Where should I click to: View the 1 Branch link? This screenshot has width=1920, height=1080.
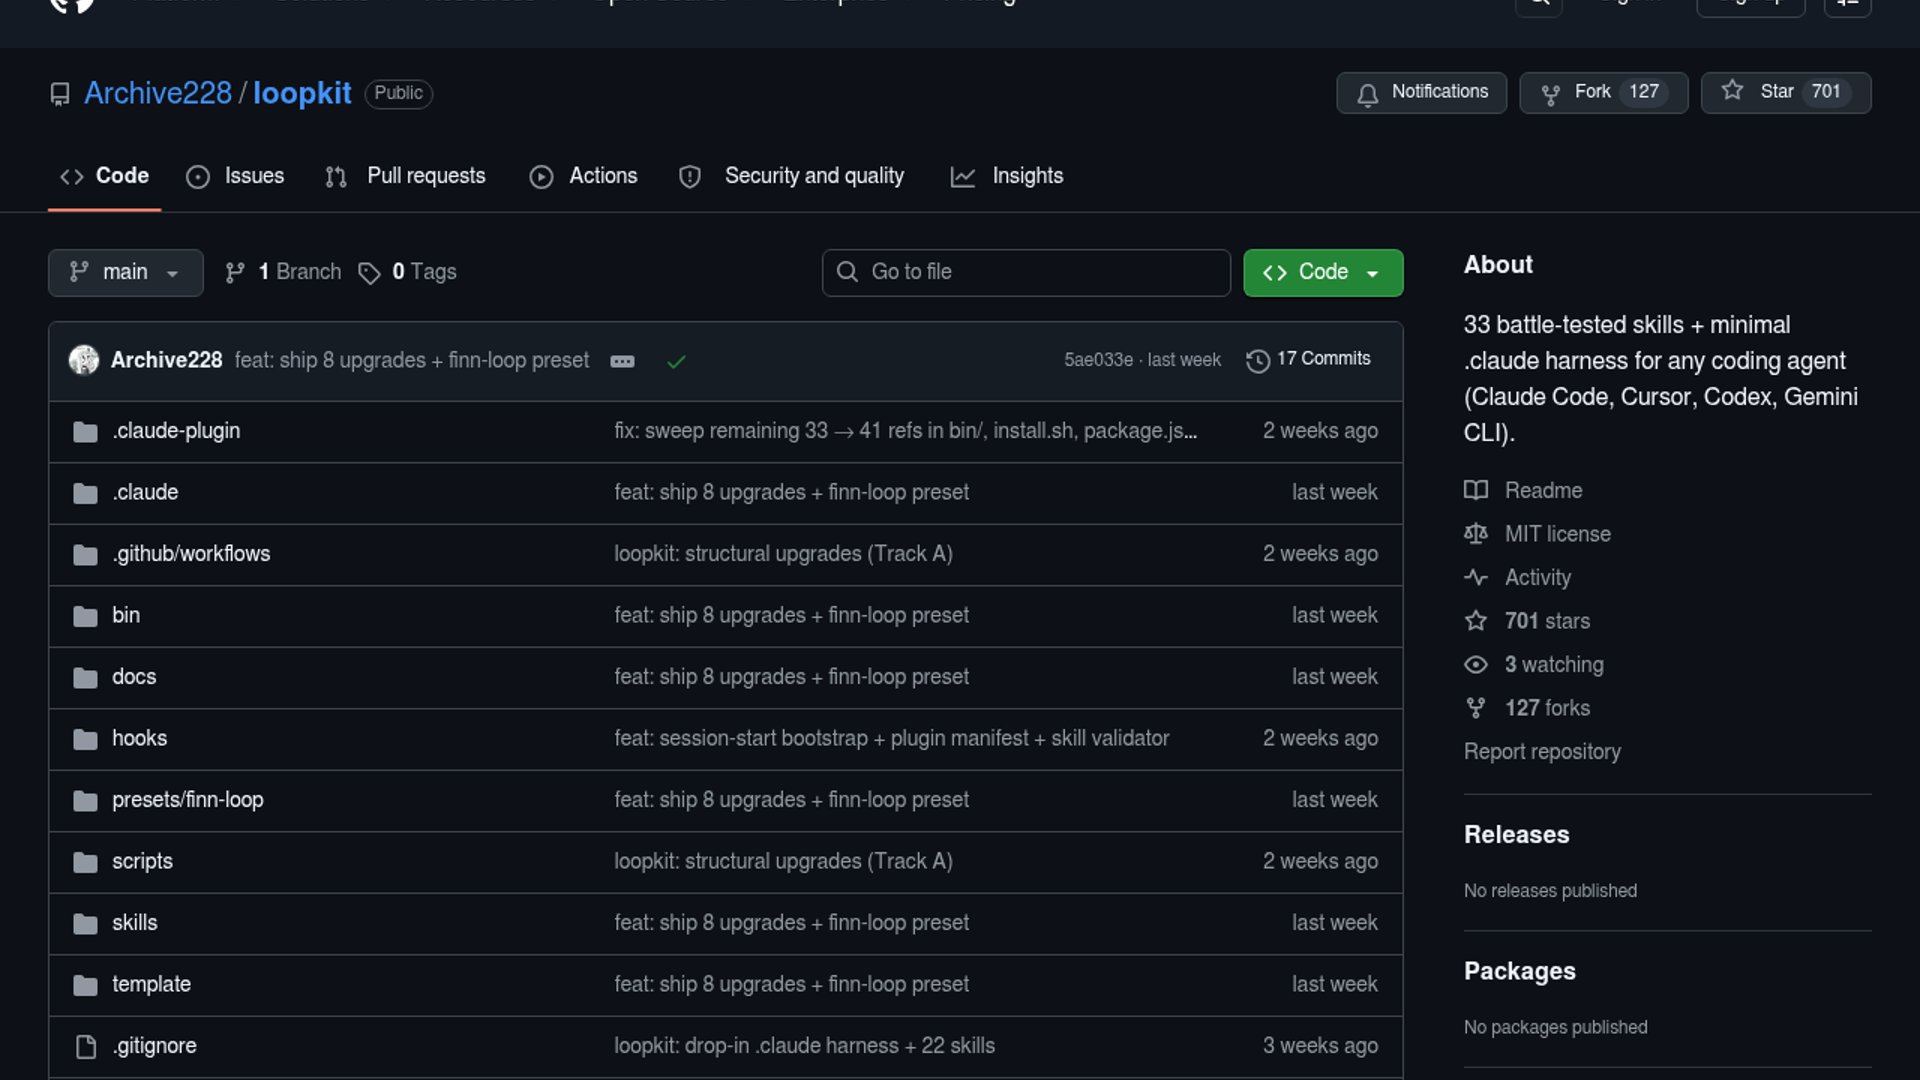click(284, 272)
